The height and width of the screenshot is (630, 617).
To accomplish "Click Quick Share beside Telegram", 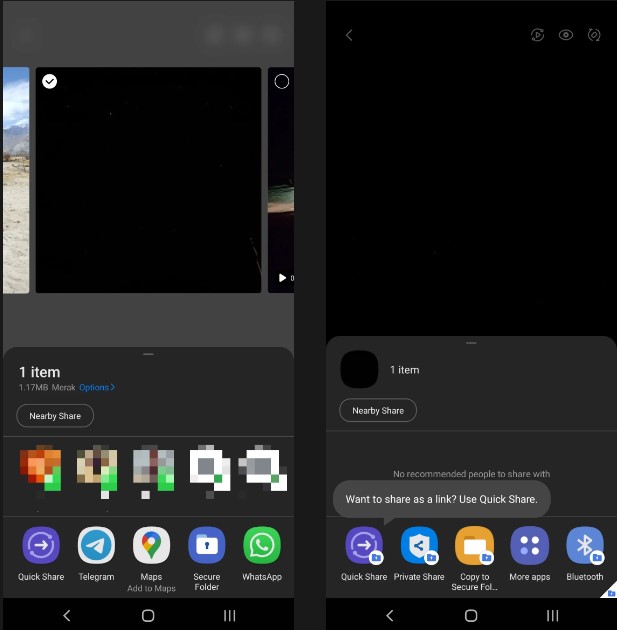I will 41,545.
